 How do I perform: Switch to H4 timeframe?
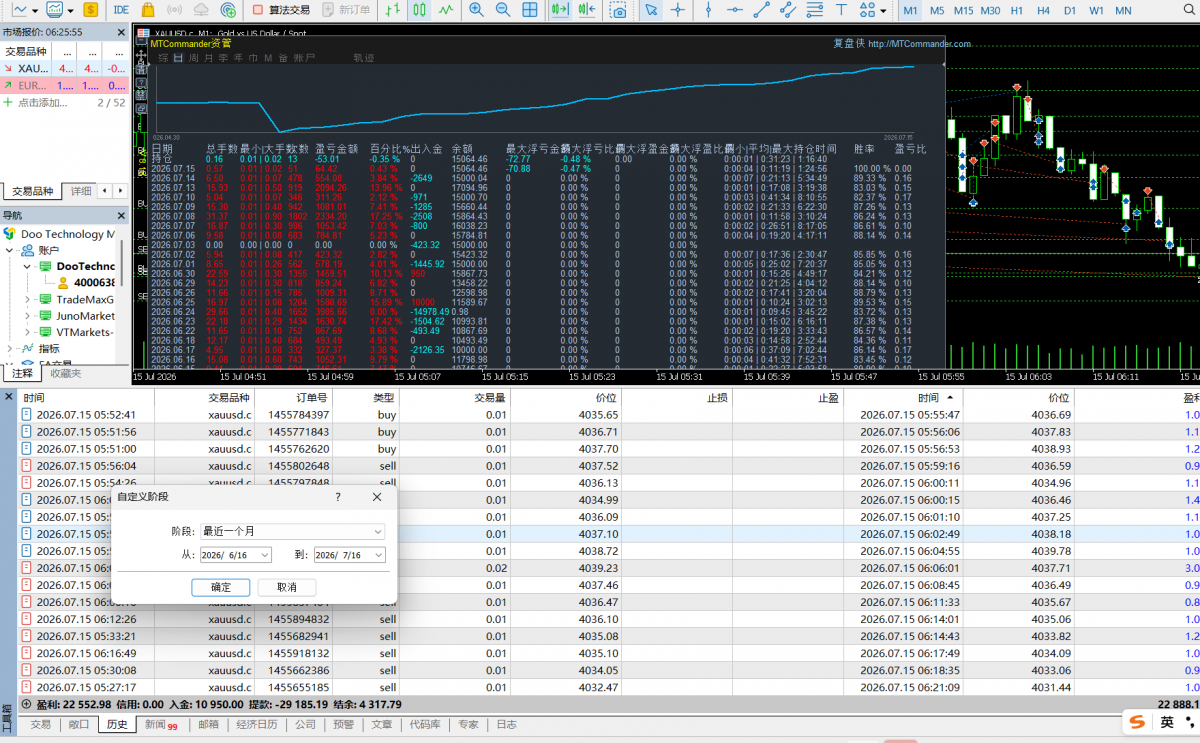coord(1044,10)
